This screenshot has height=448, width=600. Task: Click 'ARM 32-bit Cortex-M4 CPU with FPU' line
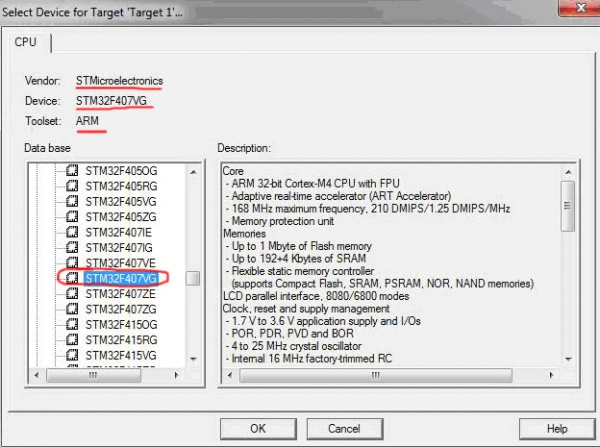(x=313, y=183)
